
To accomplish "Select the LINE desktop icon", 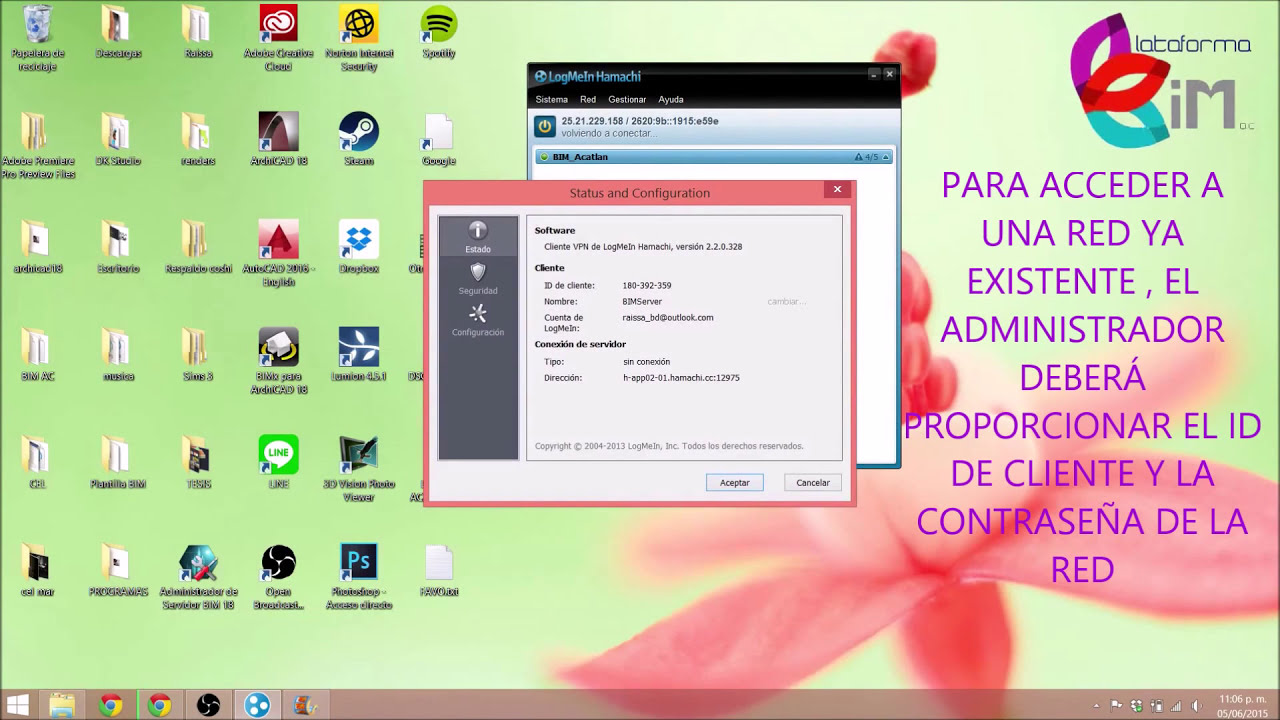I will pos(279,462).
